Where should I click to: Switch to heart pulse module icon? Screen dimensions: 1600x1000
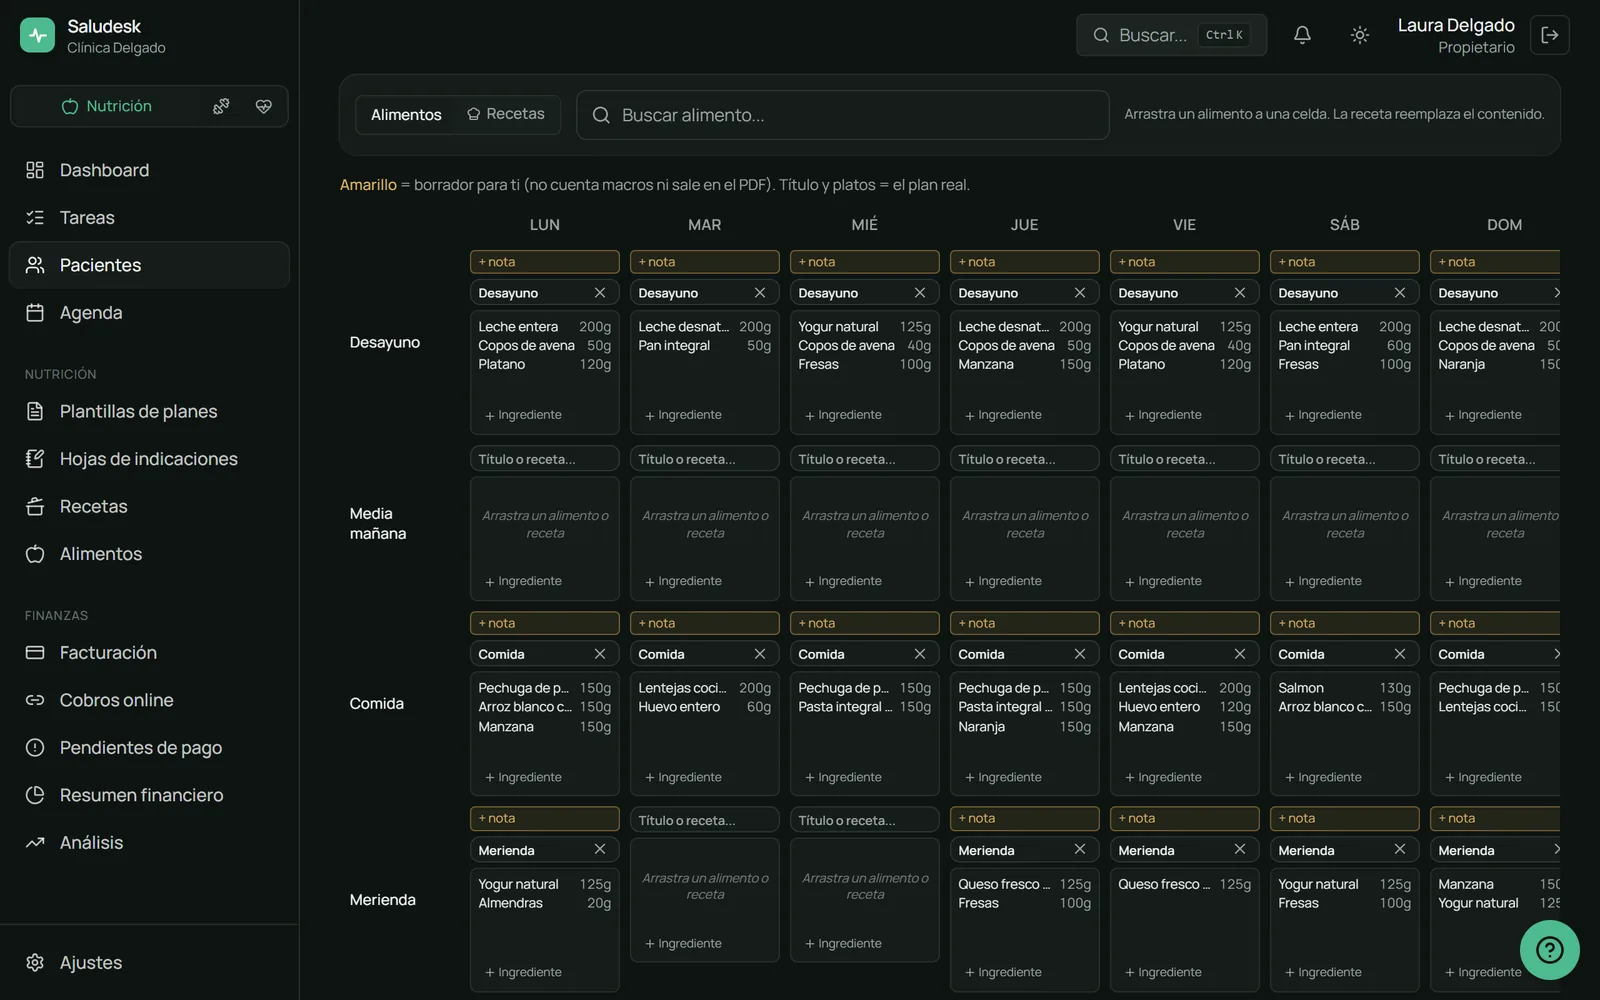click(263, 106)
